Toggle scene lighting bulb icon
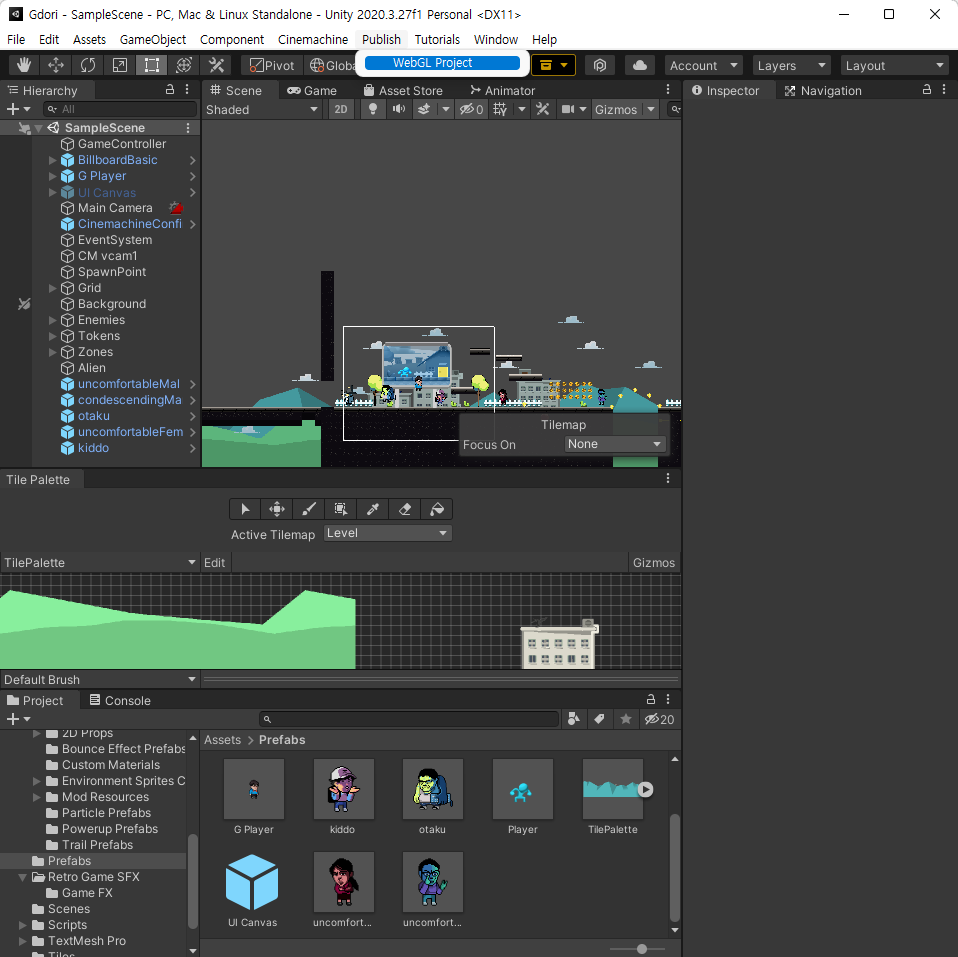This screenshot has width=958, height=957. tap(373, 109)
